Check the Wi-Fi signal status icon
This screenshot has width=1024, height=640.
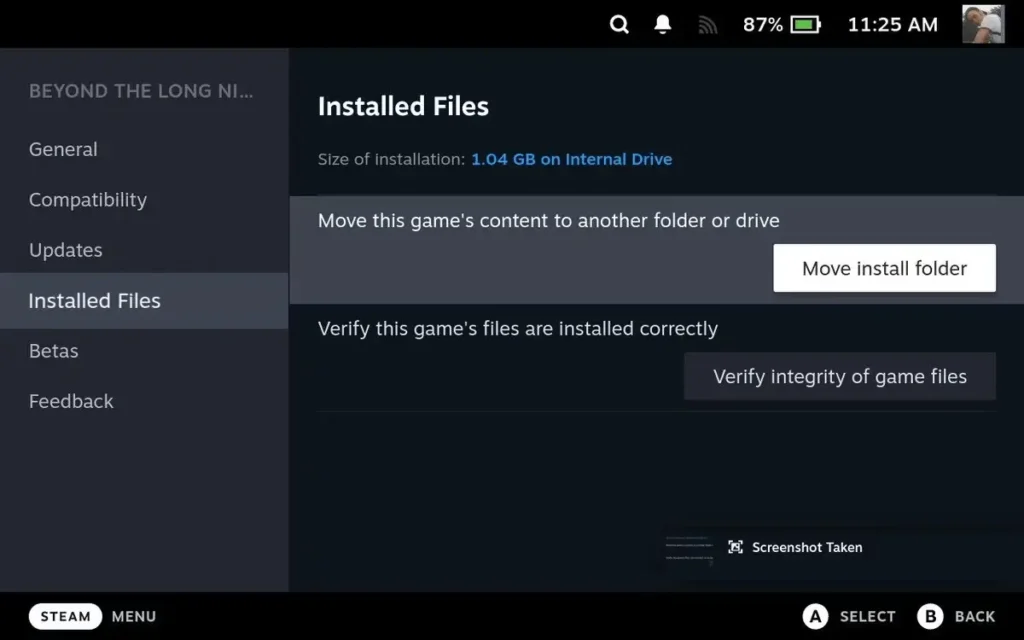coord(707,24)
